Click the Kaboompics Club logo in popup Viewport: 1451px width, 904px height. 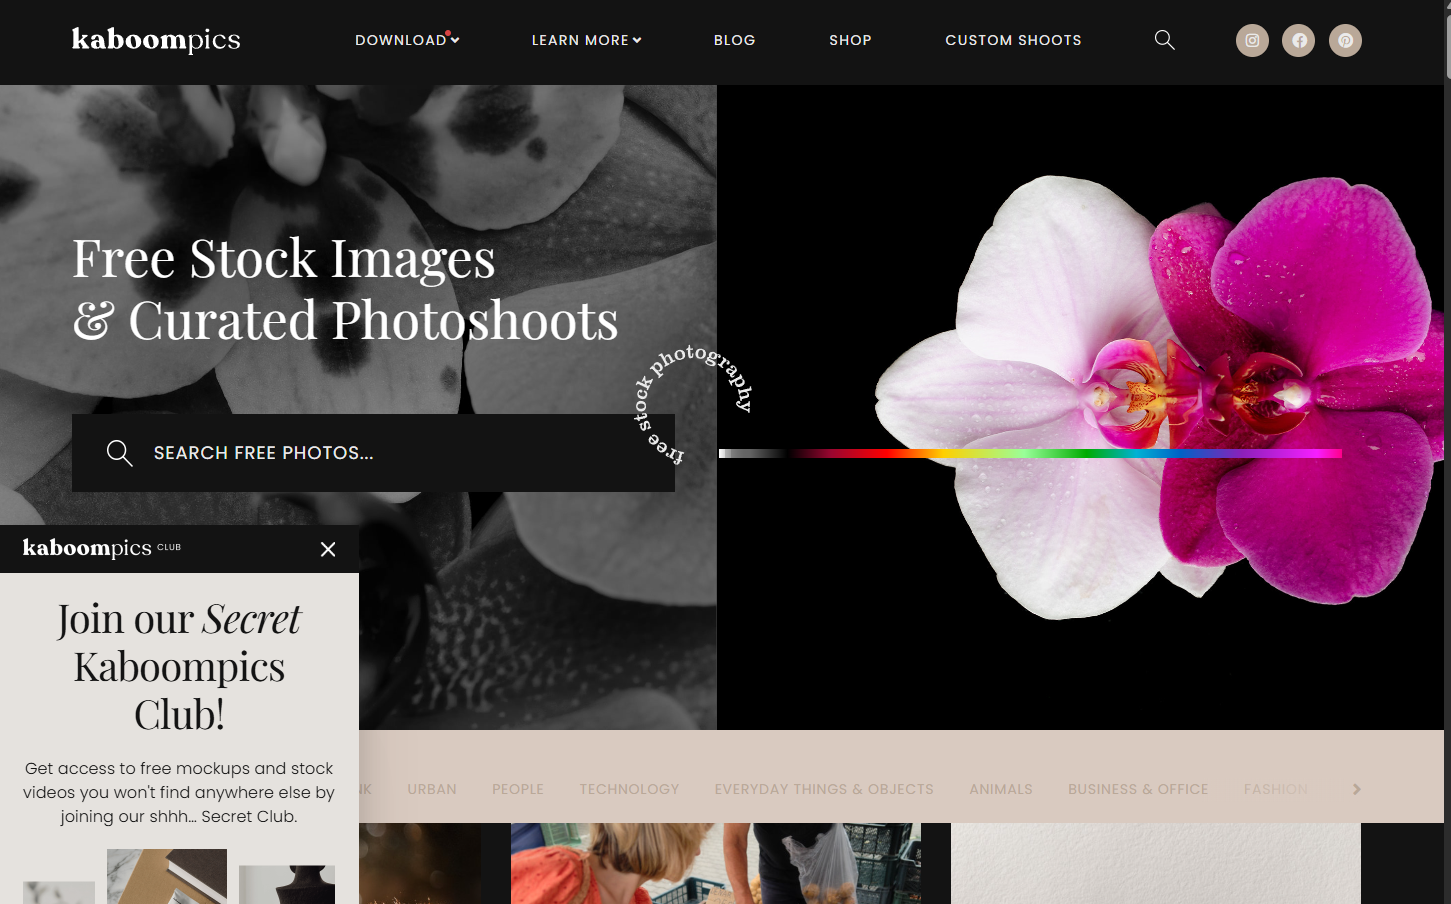102,548
